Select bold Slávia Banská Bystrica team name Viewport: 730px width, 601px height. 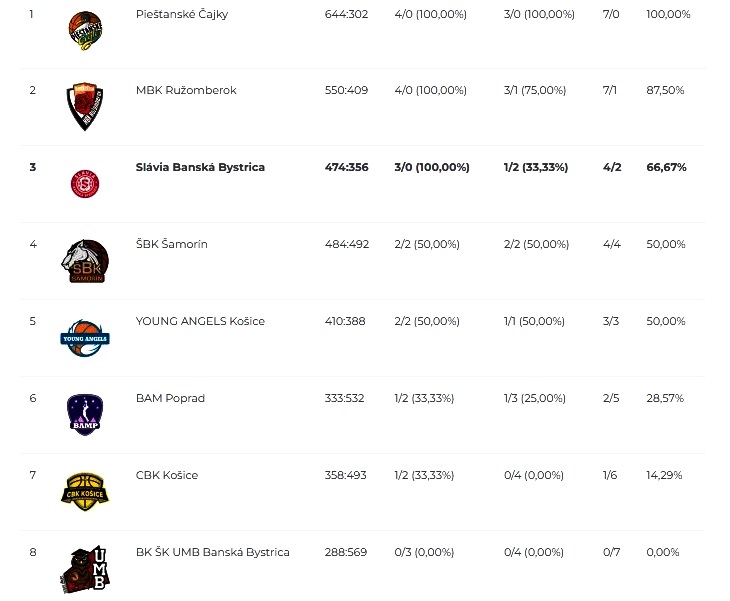pos(200,167)
